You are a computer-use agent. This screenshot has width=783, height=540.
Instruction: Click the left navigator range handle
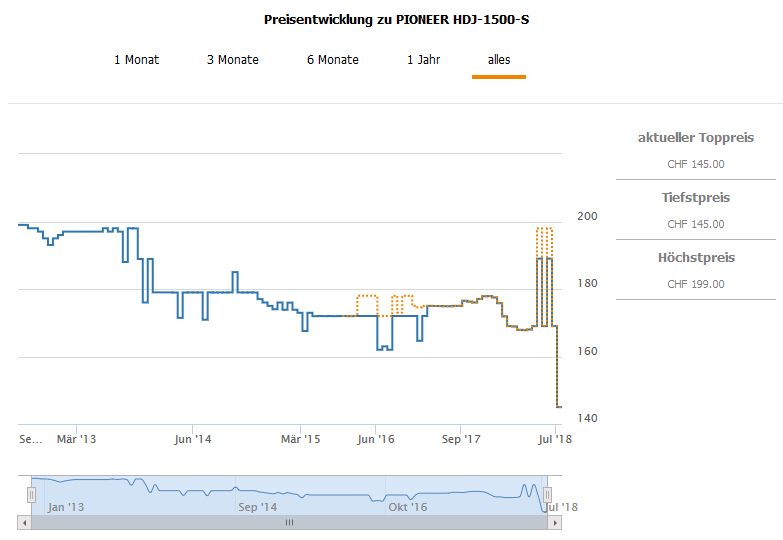(32, 494)
